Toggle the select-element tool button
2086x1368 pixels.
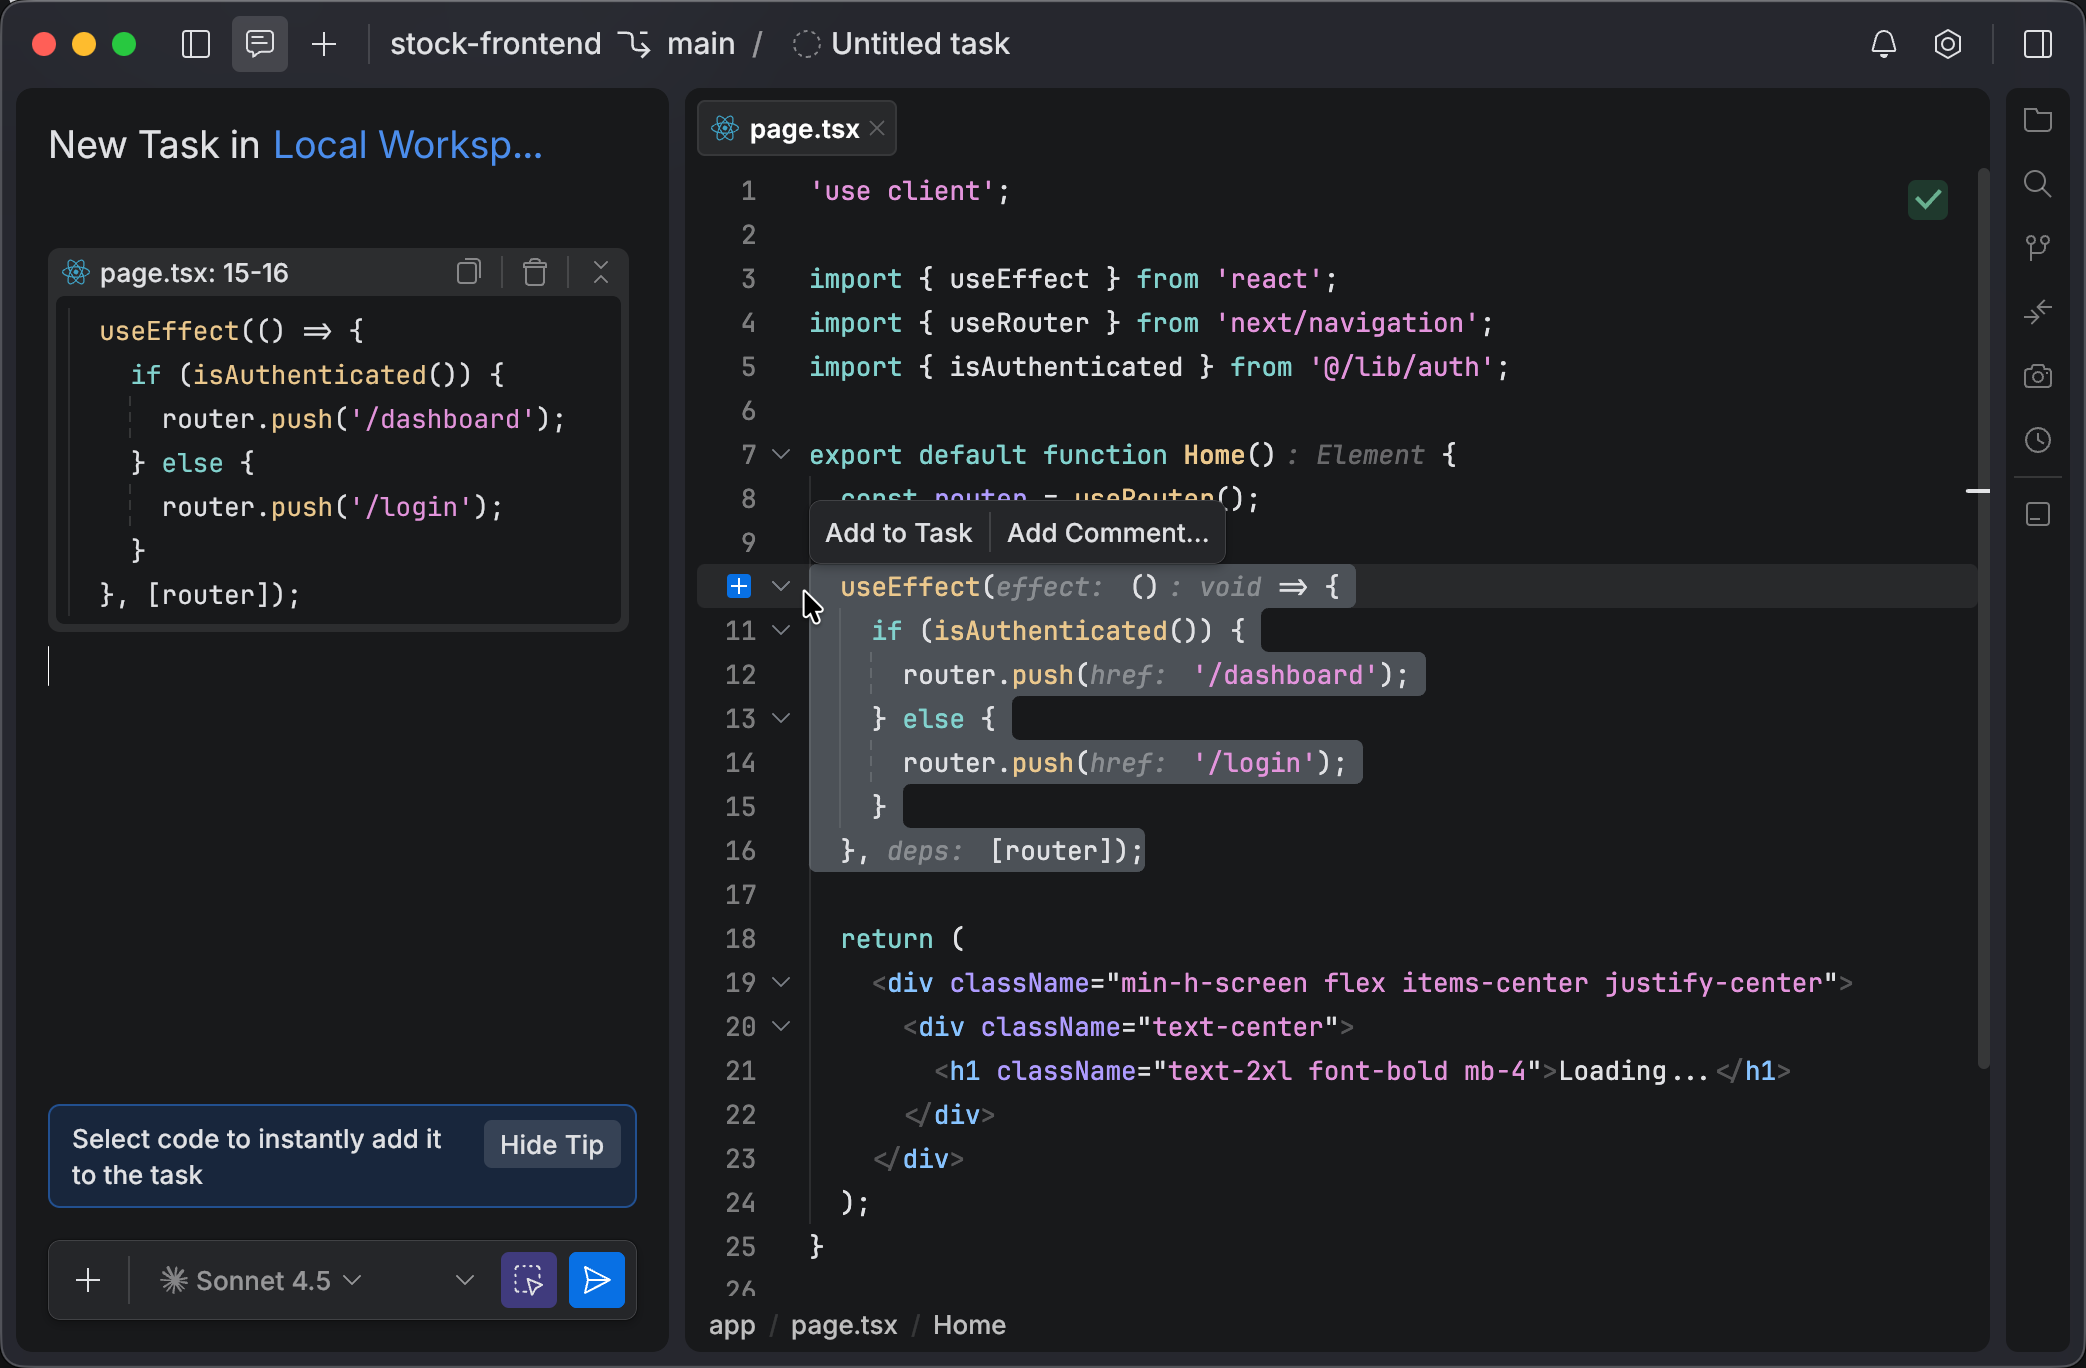click(x=528, y=1280)
